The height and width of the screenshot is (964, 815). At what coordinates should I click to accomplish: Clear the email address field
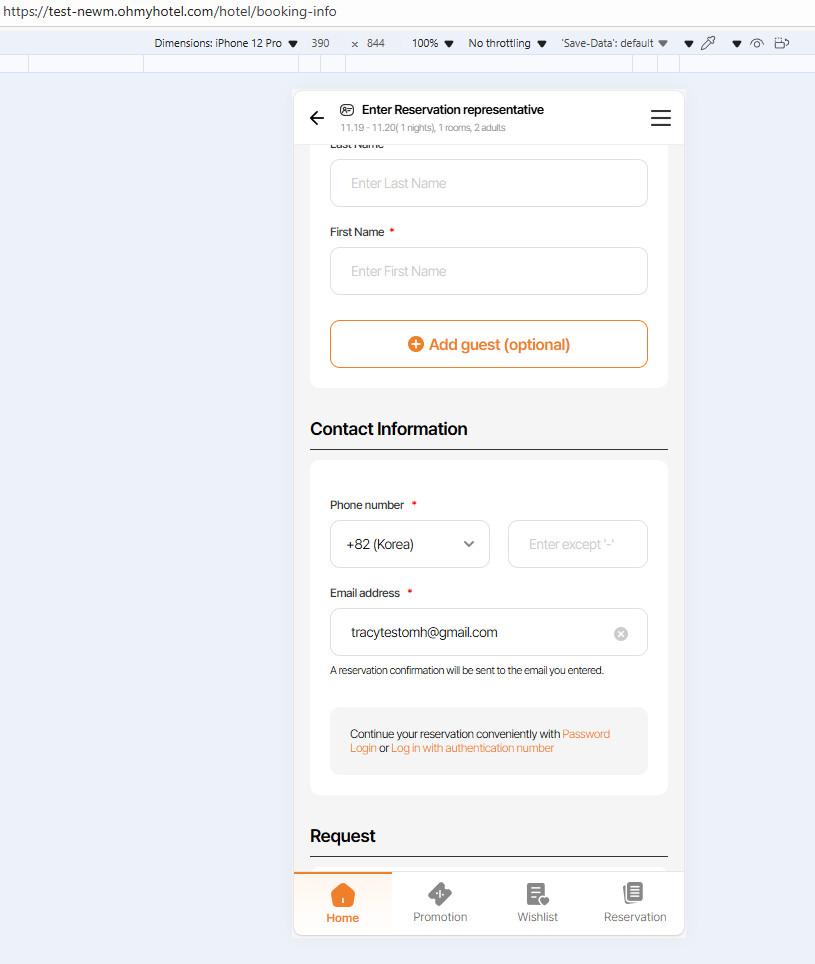(621, 633)
